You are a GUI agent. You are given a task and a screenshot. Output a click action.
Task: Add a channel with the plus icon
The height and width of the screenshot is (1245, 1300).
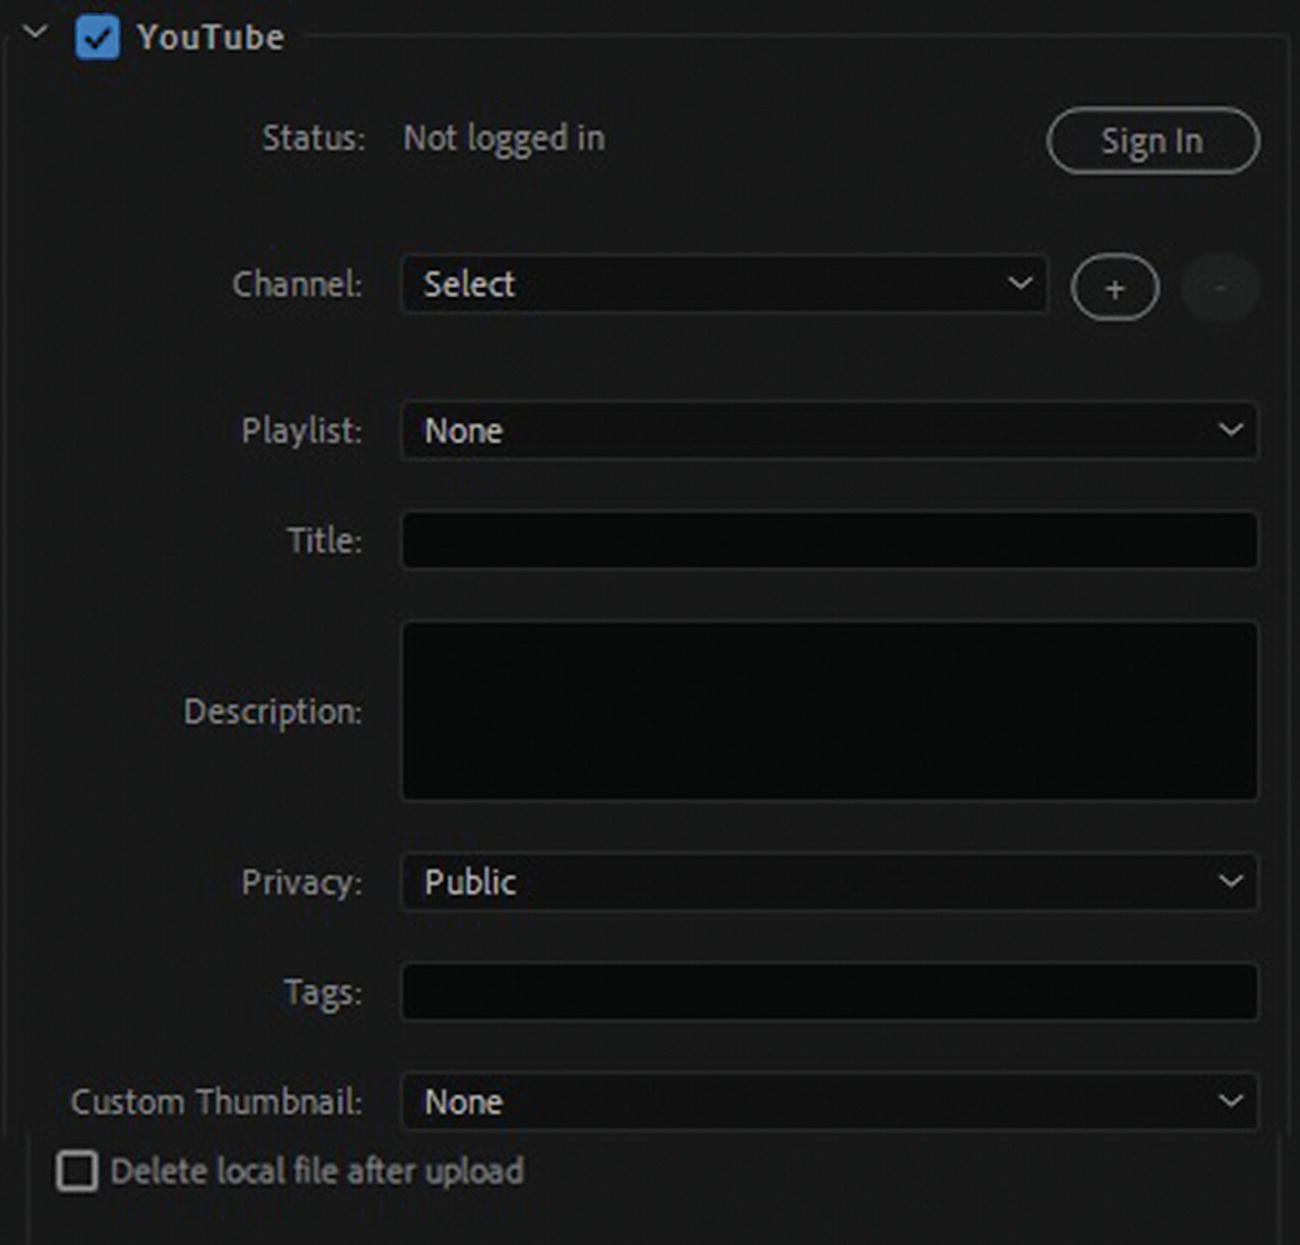[1115, 289]
